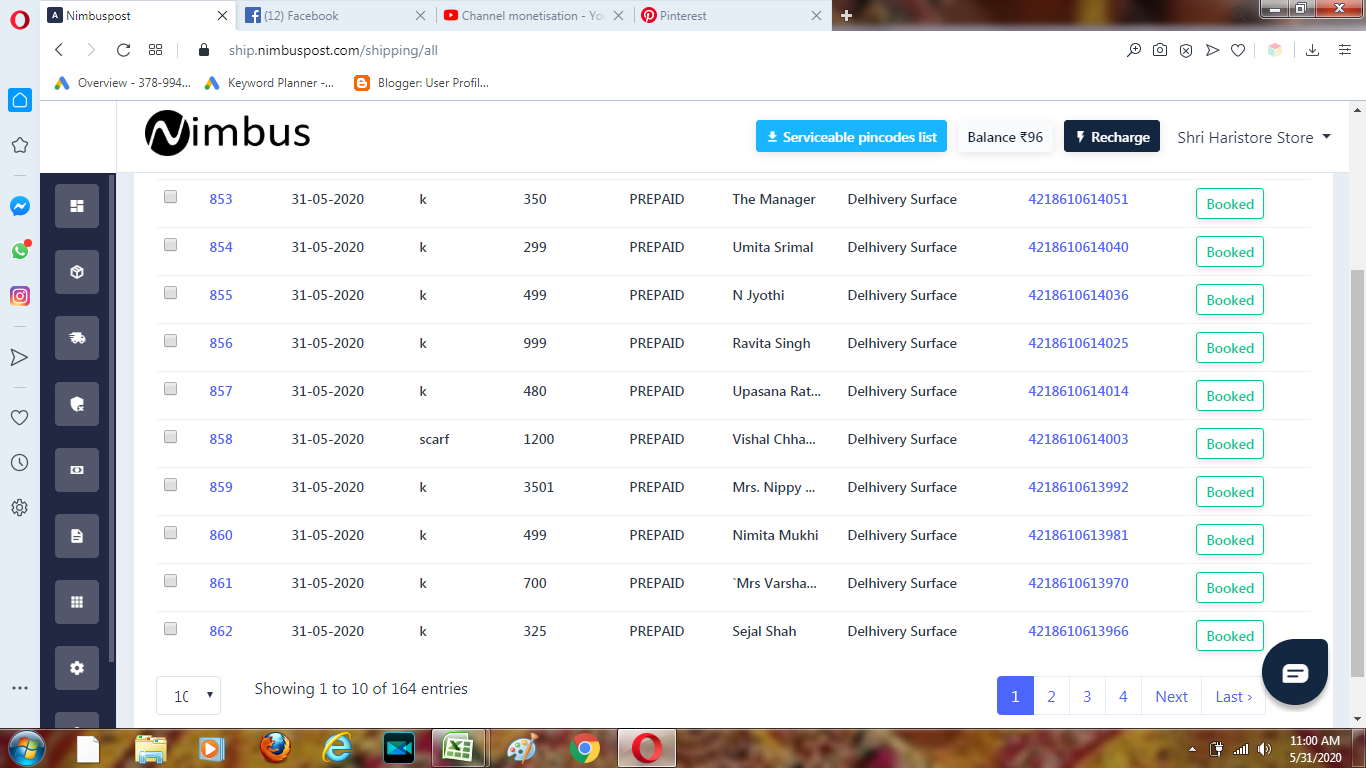Go to page 3 of entries
The image size is (1366, 768).
1087,696
